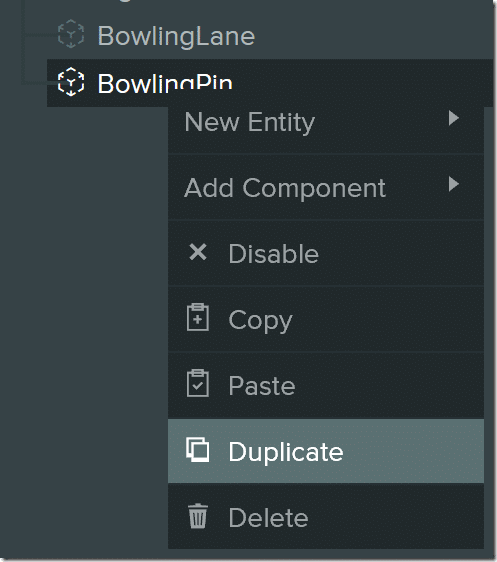Choose Delete to remove the entity

pyautogui.click(x=326, y=517)
